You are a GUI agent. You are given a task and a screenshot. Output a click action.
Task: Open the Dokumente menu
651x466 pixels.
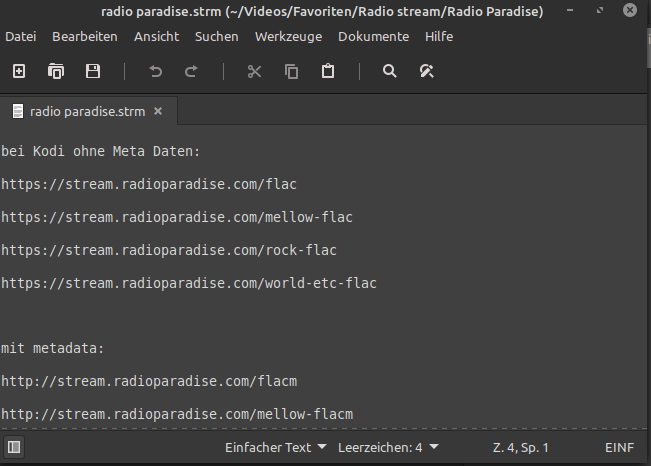click(373, 37)
